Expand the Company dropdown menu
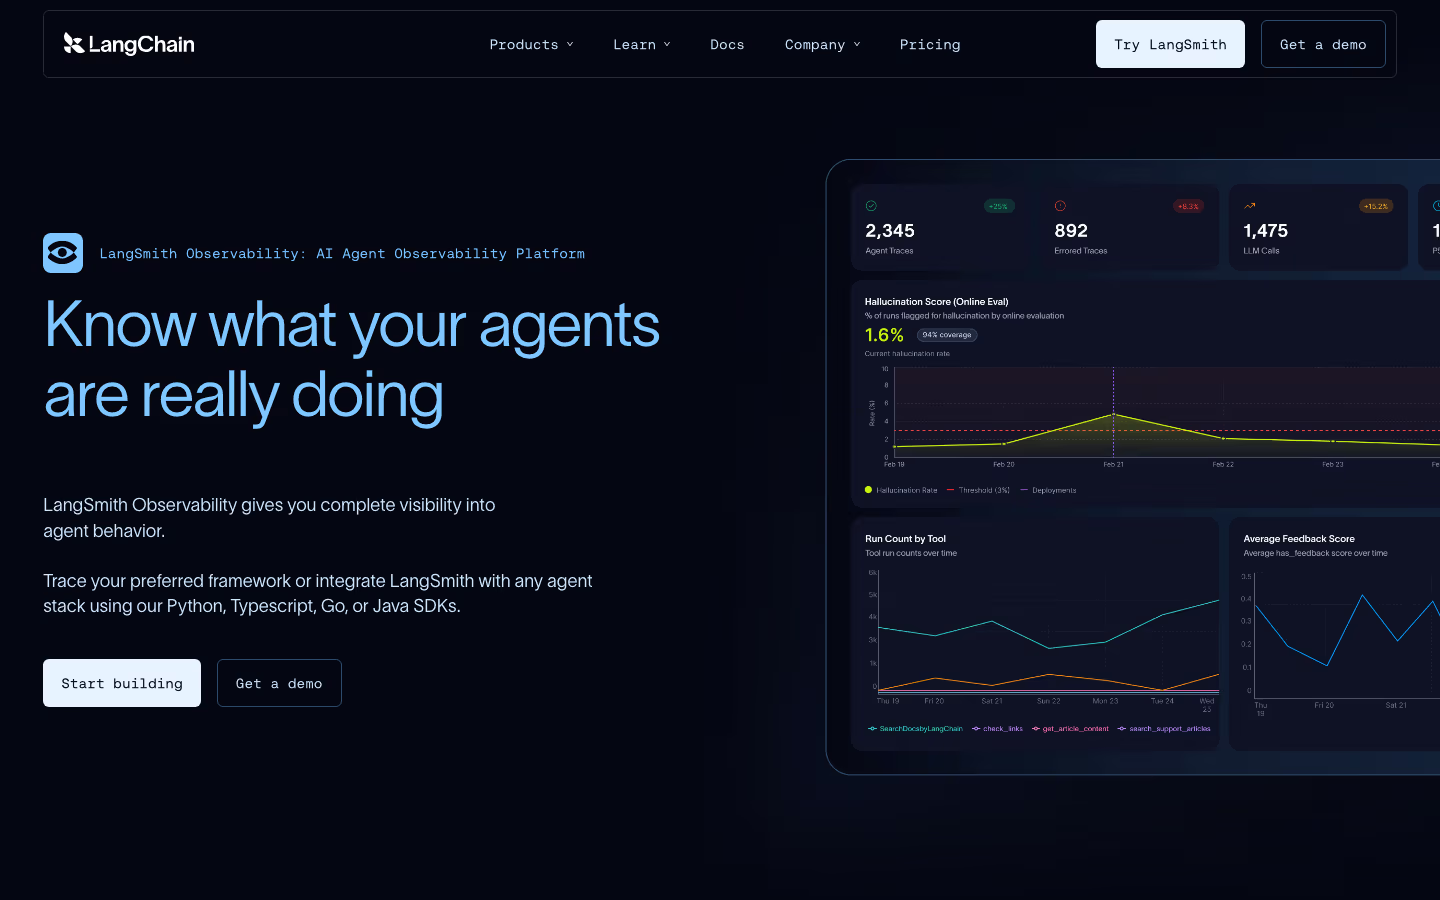Screen dimensions: 1440x900 click(822, 44)
